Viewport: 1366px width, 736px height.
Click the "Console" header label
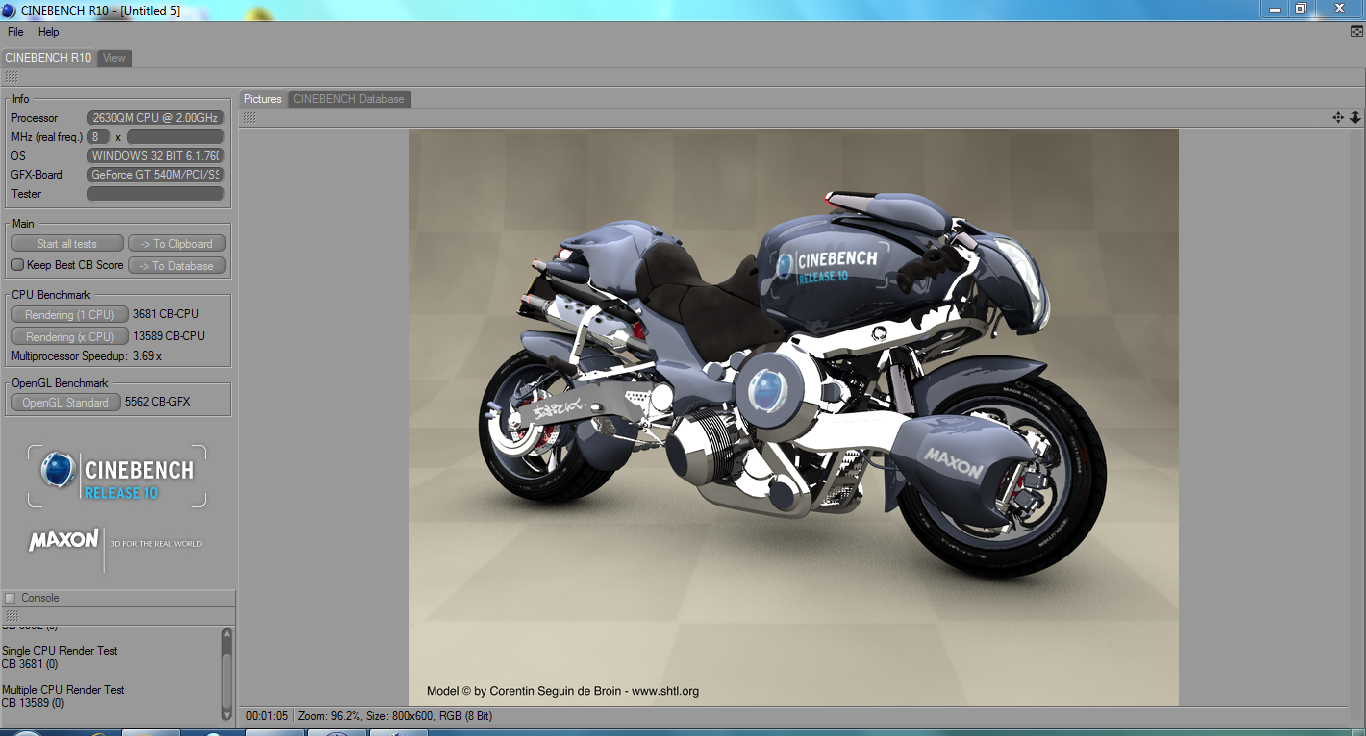pyautogui.click(x=41, y=598)
